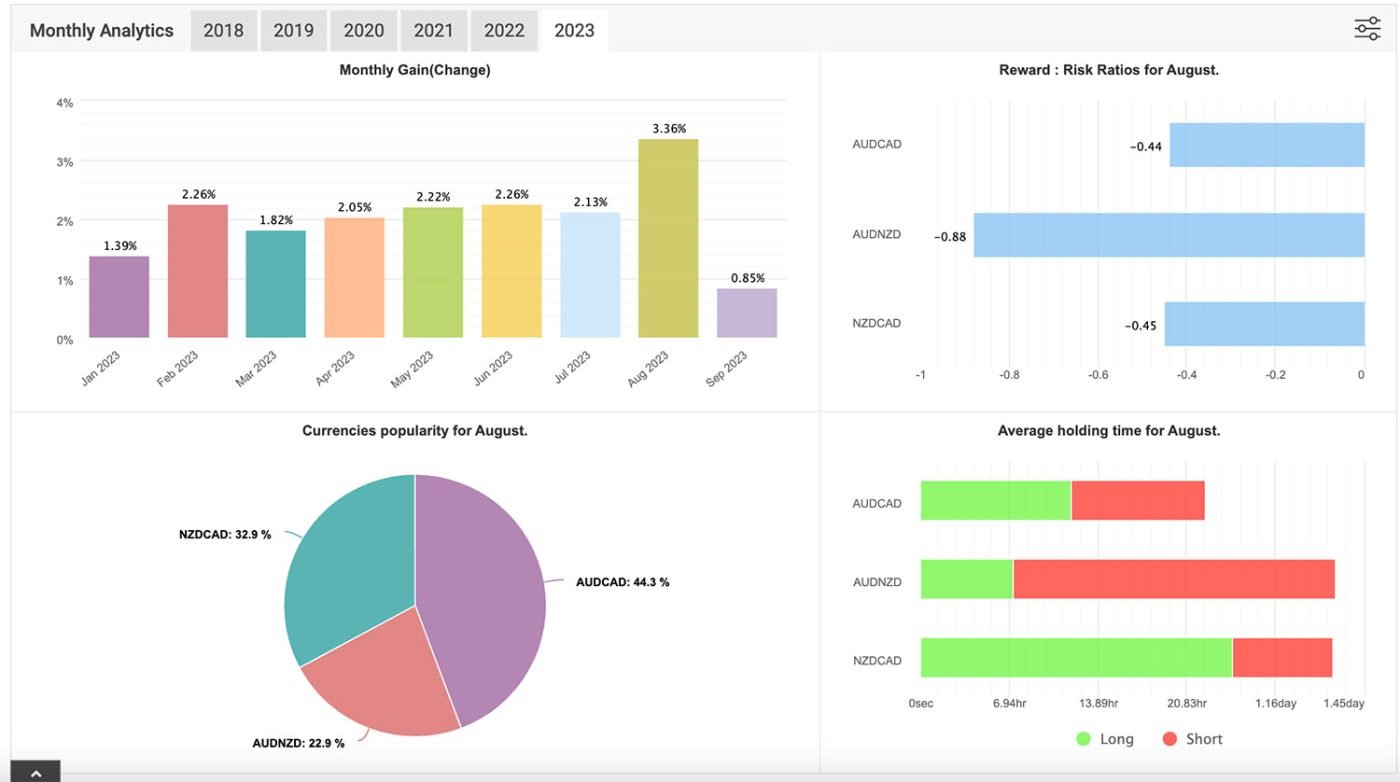Click the AUDNZD reward-risk bar
The image size is (1400, 782).
pyautogui.click(x=1169, y=235)
